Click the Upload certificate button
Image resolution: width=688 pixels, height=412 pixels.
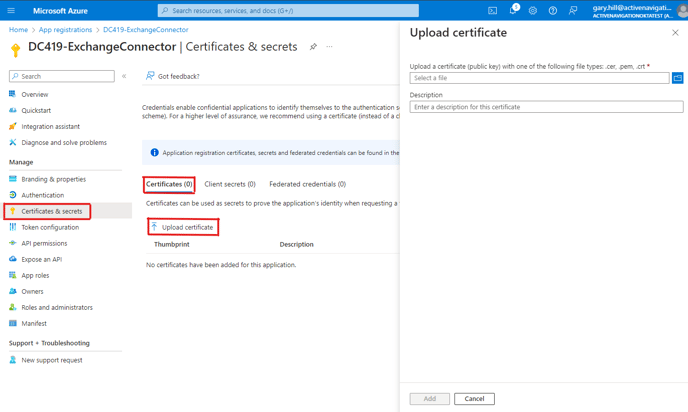[x=183, y=227]
